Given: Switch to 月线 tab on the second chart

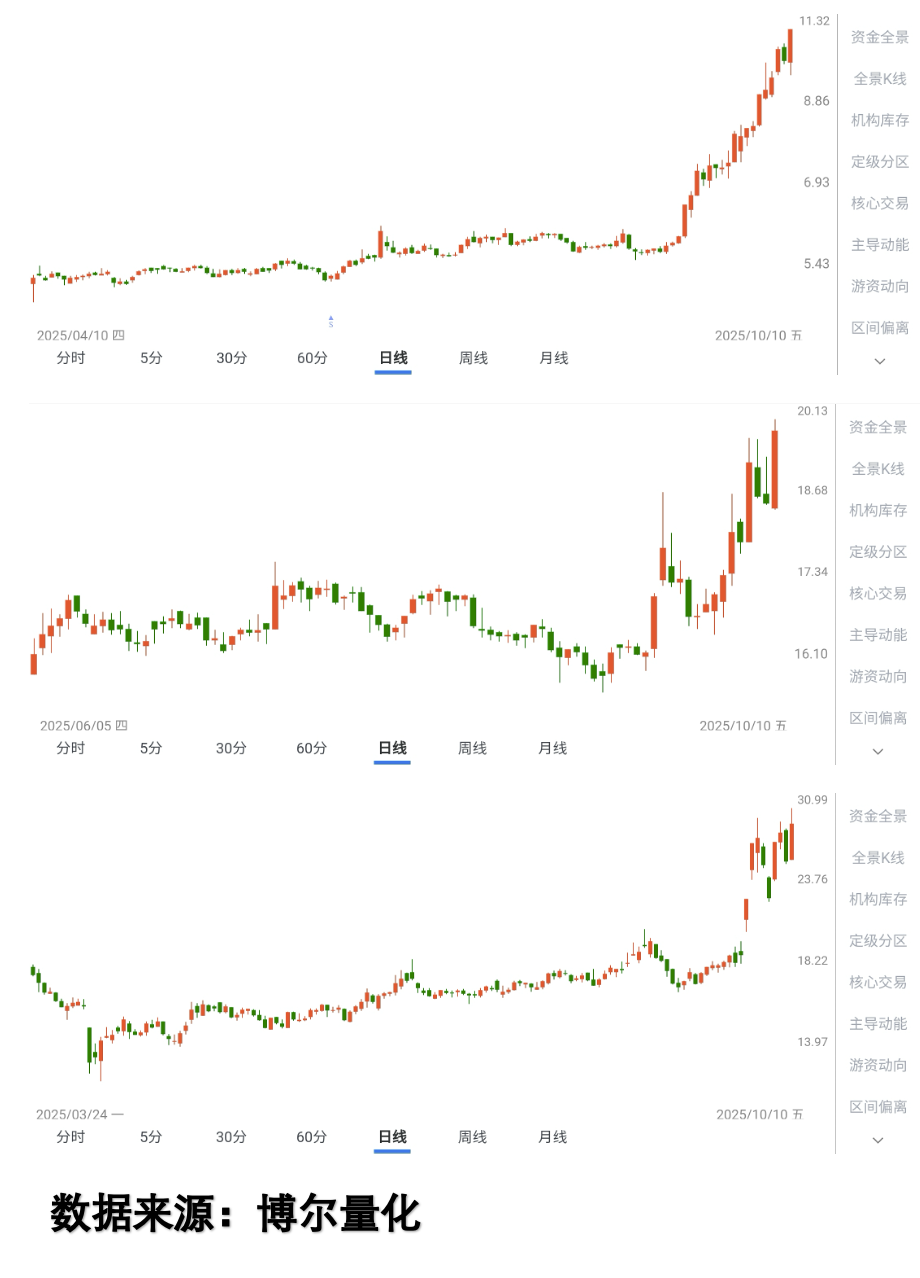Looking at the screenshot, I should (553, 747).
